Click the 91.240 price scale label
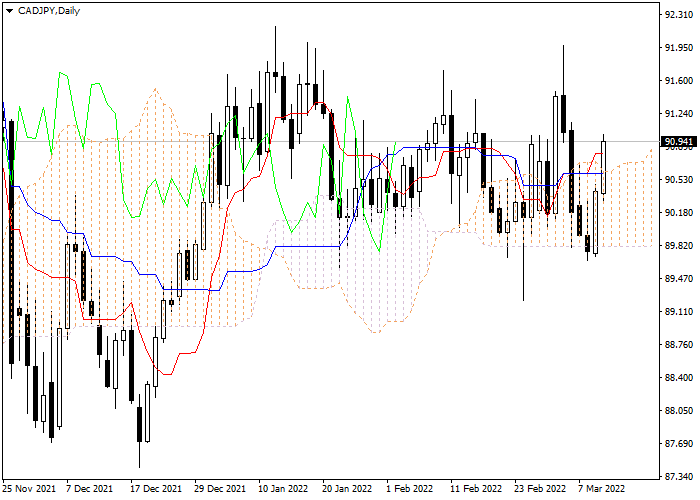This screenshot has height=500, width=700. point(679,114)
